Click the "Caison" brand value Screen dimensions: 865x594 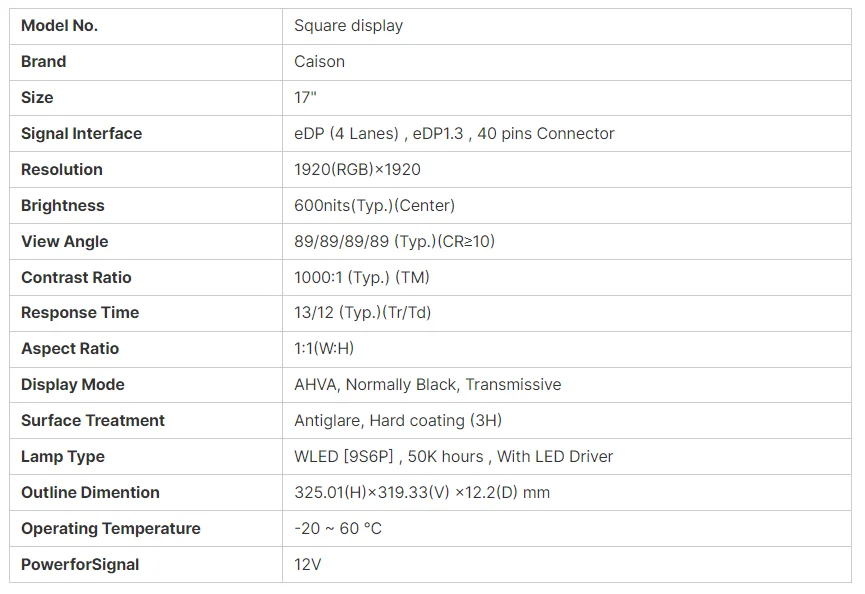[x=319, y=62]
